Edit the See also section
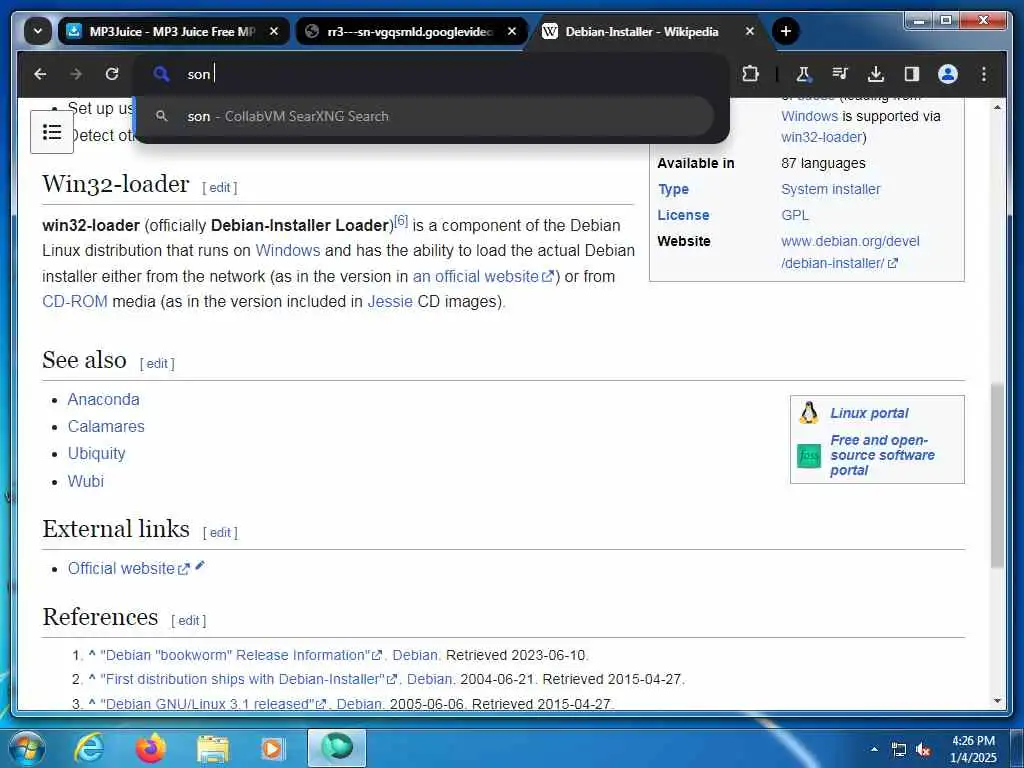Screen dimensions: 1024x768 pos(157,364)
